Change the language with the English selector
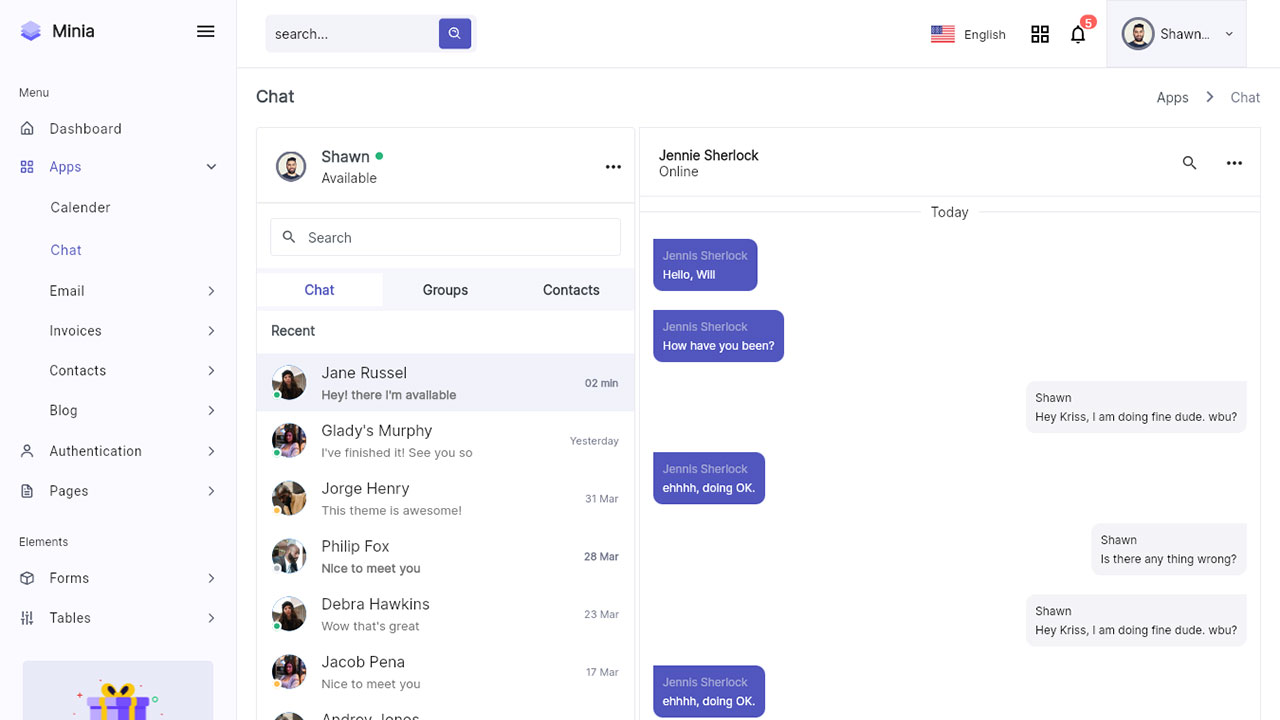The height and width of the screenshot is (720, 1280). 968,33
